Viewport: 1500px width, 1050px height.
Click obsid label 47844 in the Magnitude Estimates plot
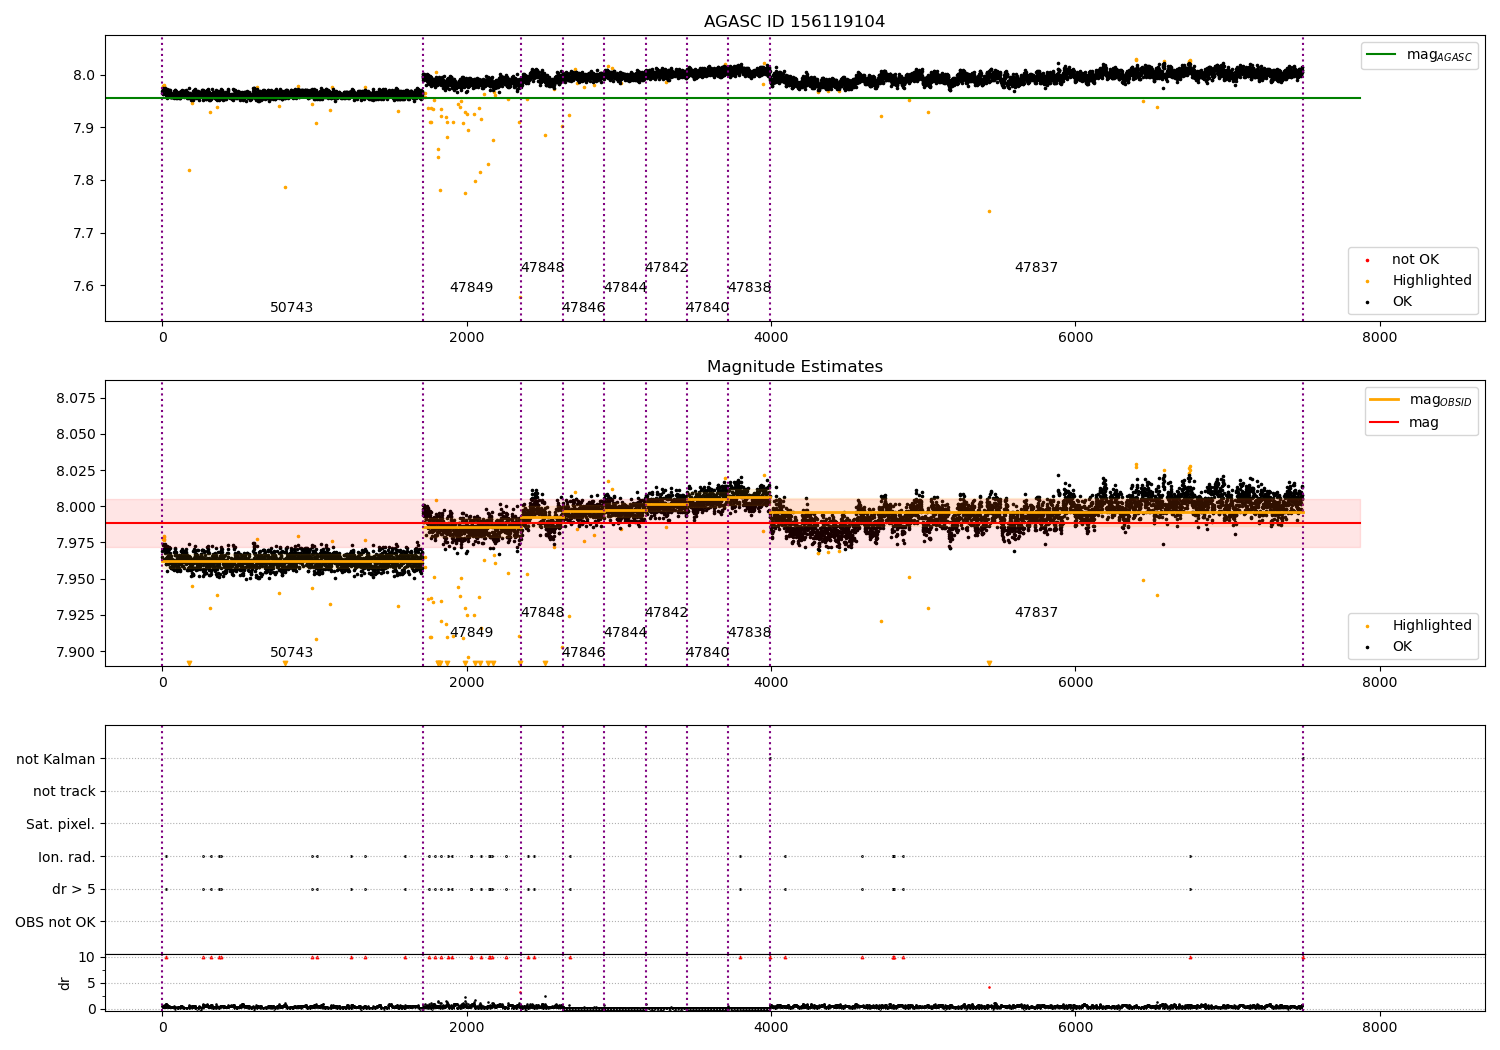point(625,633)
